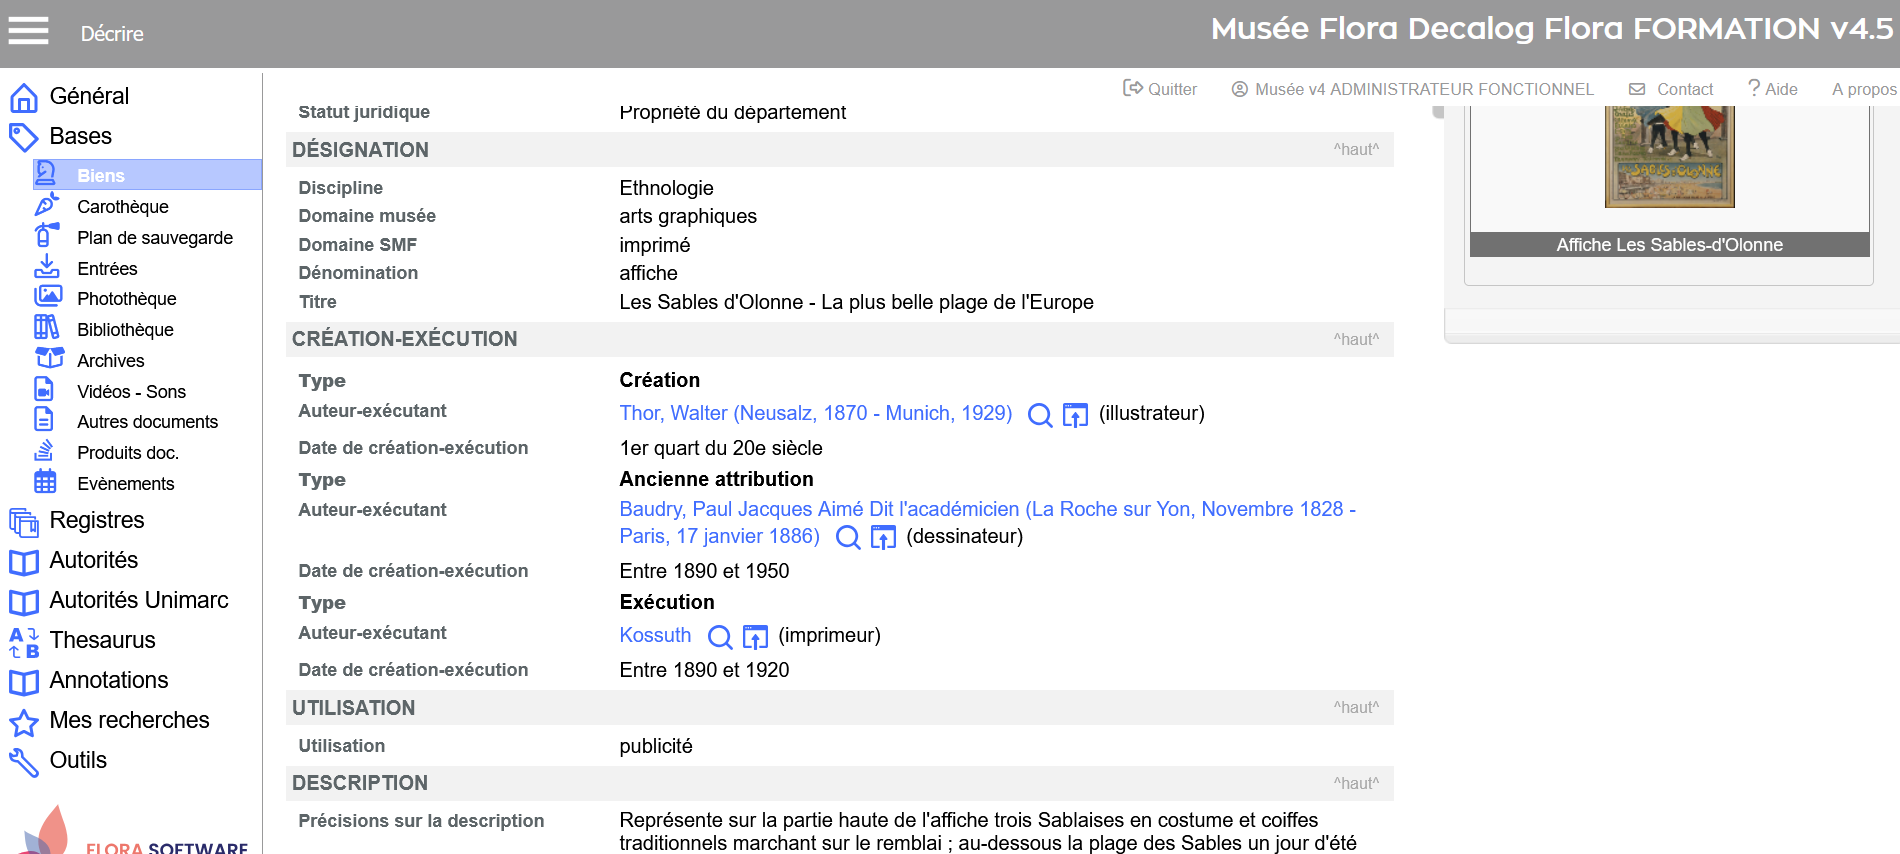Open the hamburger menu icon

[28, 32]
